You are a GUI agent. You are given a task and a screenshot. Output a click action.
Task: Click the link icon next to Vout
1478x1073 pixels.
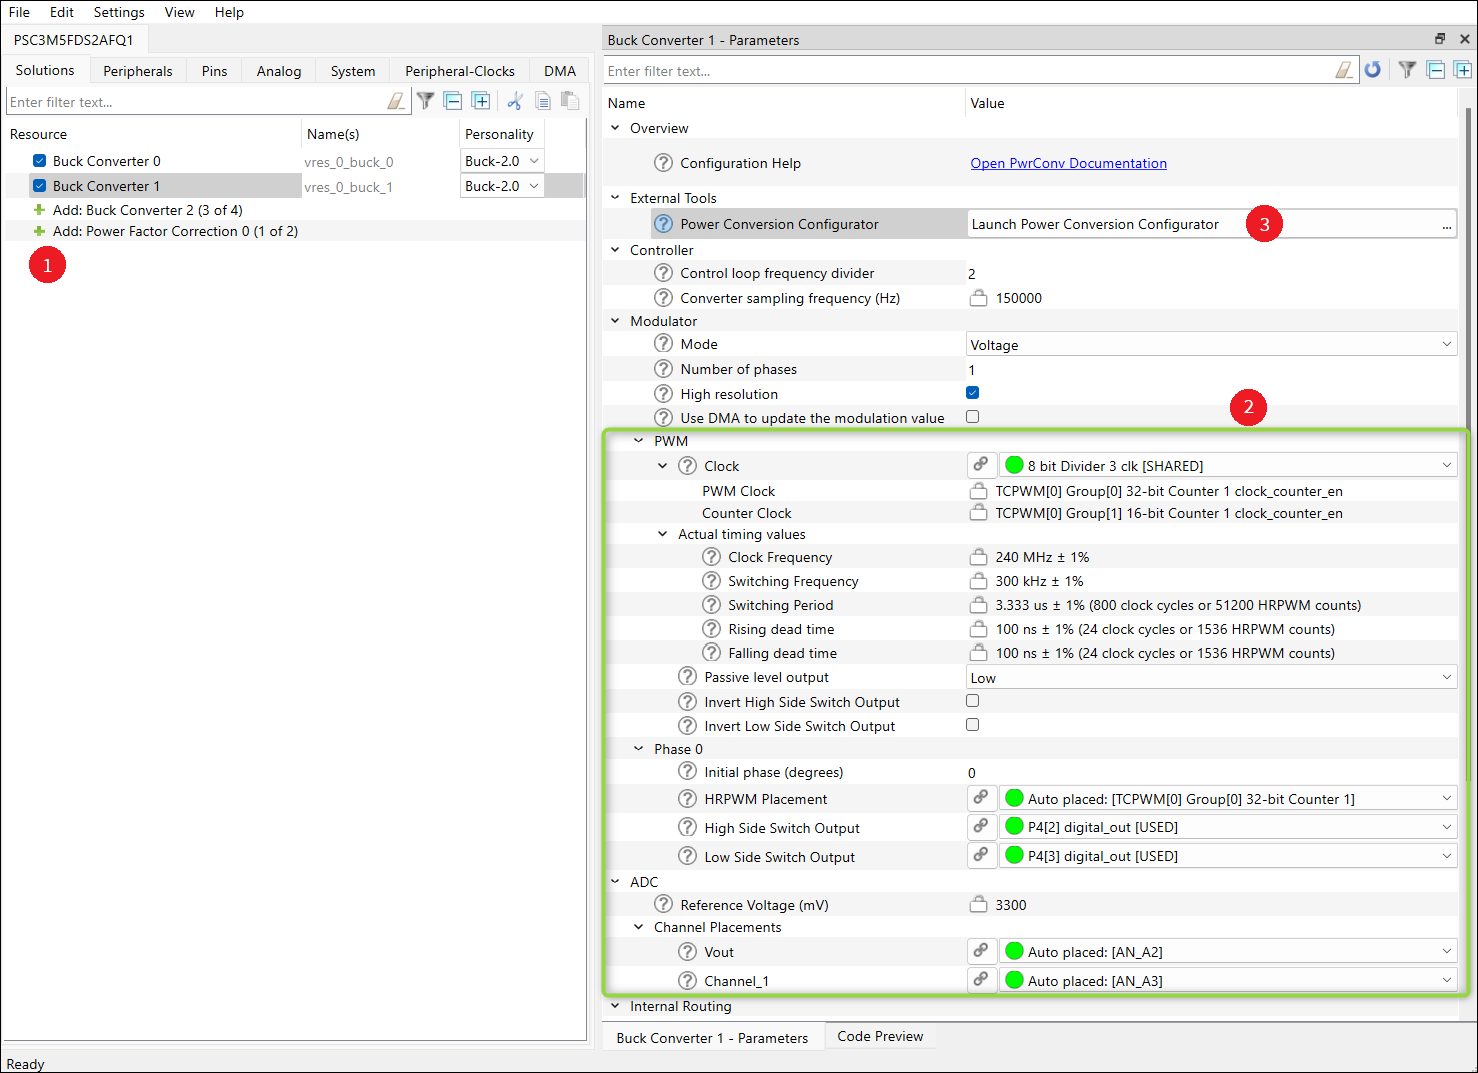click(x=981, y=951)
